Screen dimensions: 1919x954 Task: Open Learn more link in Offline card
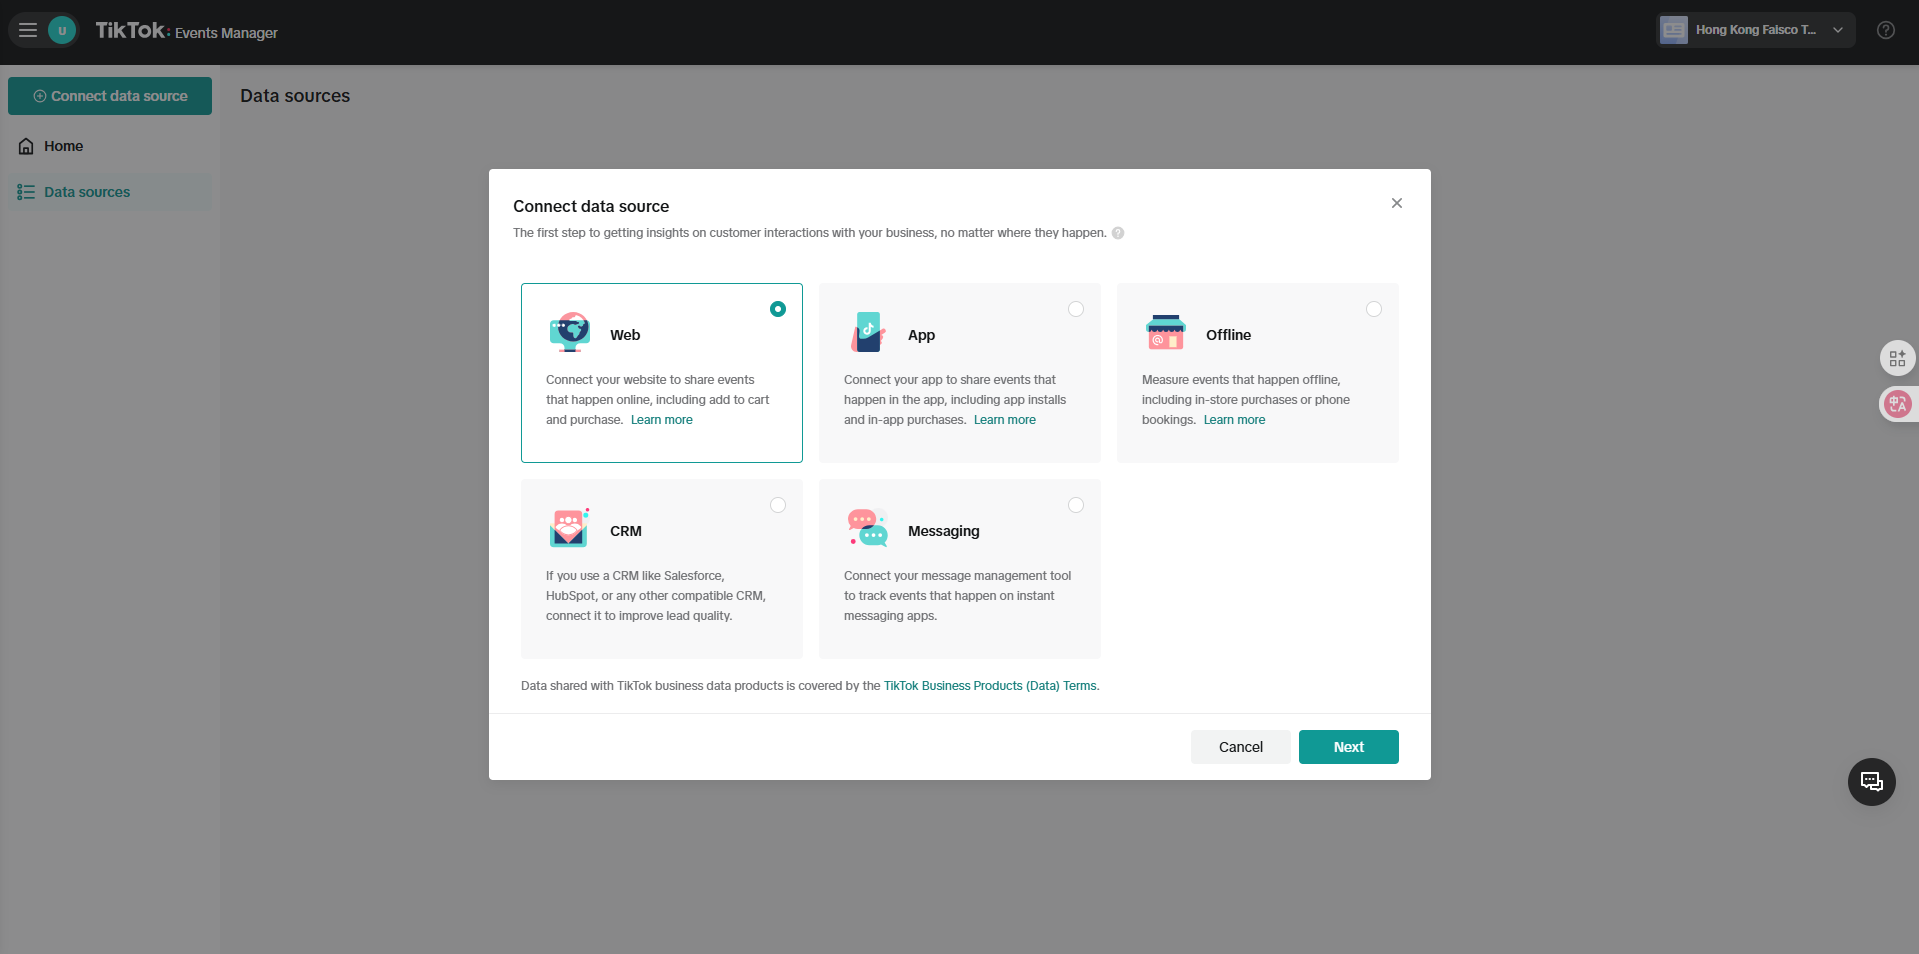pyautogui.click(x=1234, y=420)
